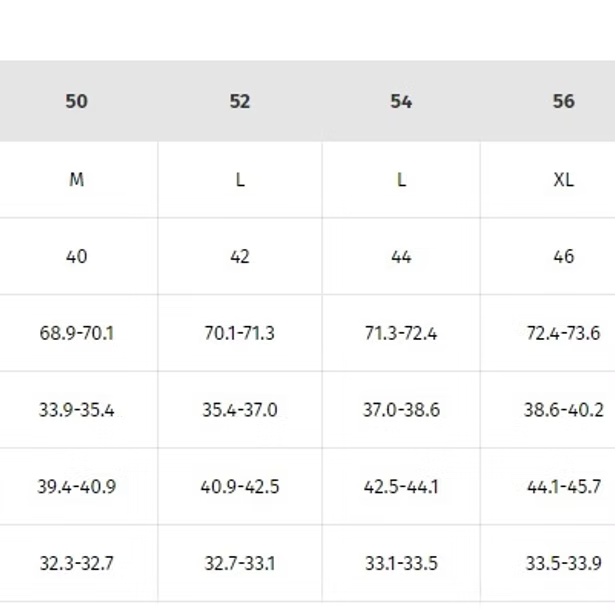
Task: Click the 35.4-37.0 range cell
Action: pos(239,410)
